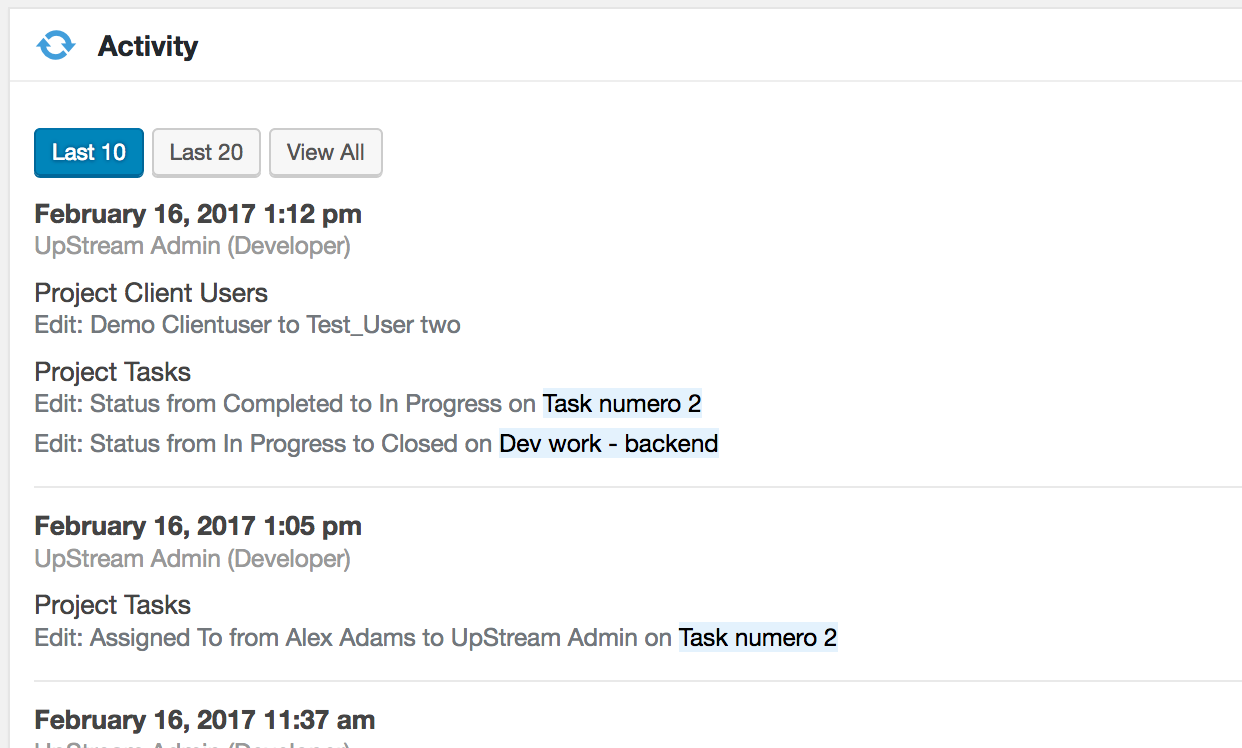Click the Project Client Users section heading

tap(151, 293)
